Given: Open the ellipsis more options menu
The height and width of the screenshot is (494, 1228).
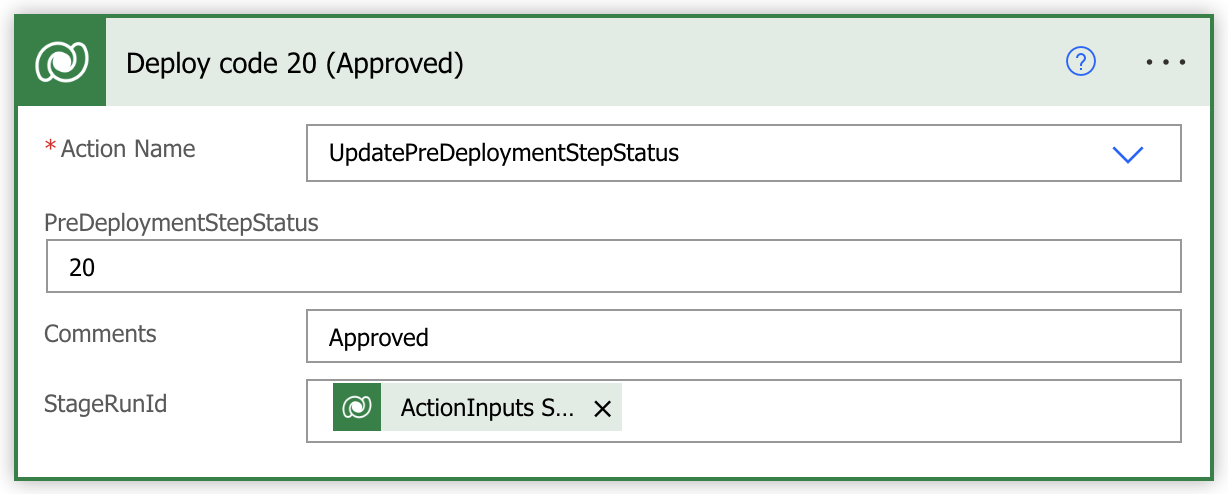Looking at the screenshot, I should coord(1165,62).
